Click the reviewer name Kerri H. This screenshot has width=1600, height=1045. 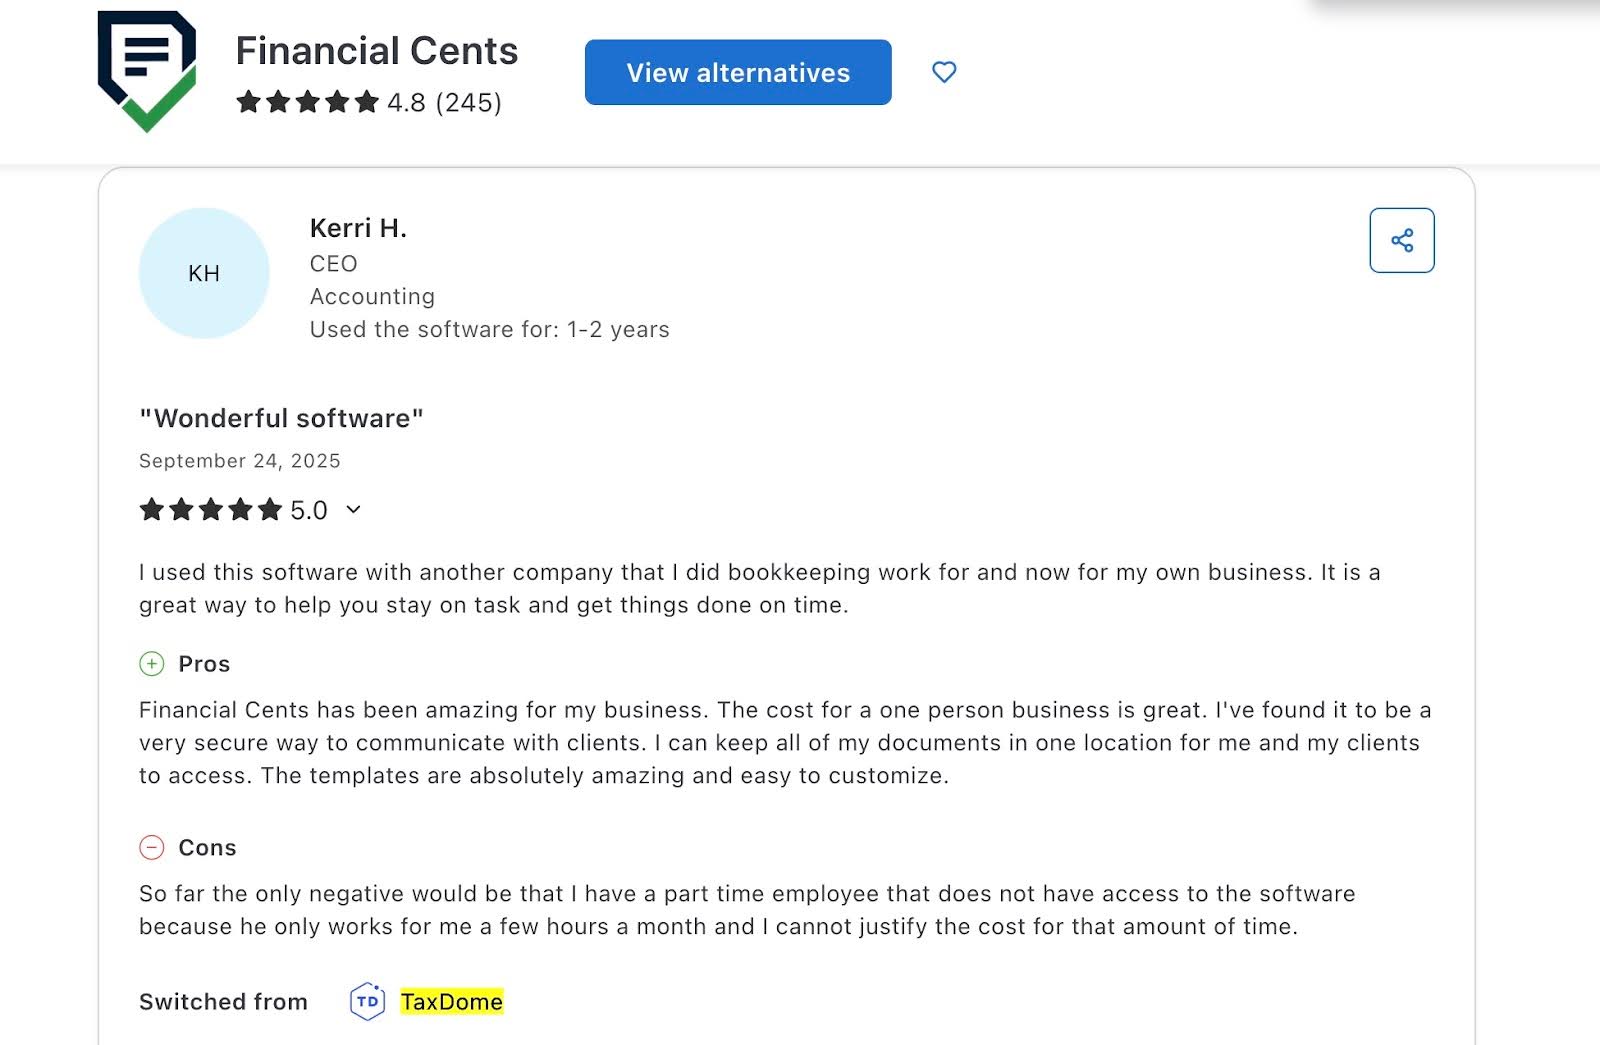tap(356, 227)
